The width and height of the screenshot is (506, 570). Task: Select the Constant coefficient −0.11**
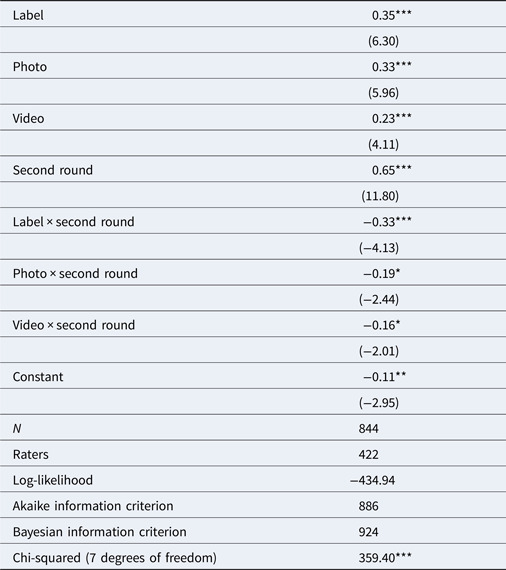385,377
